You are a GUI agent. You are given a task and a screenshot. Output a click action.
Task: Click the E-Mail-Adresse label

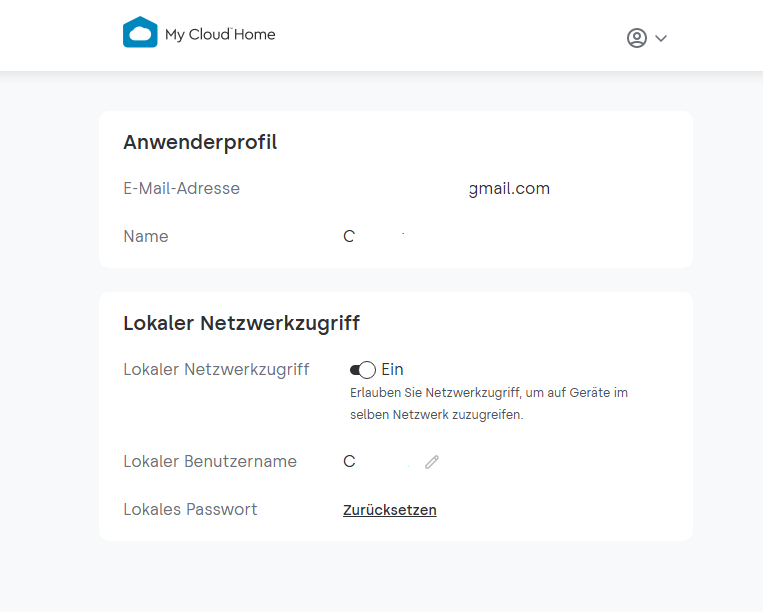182,188
